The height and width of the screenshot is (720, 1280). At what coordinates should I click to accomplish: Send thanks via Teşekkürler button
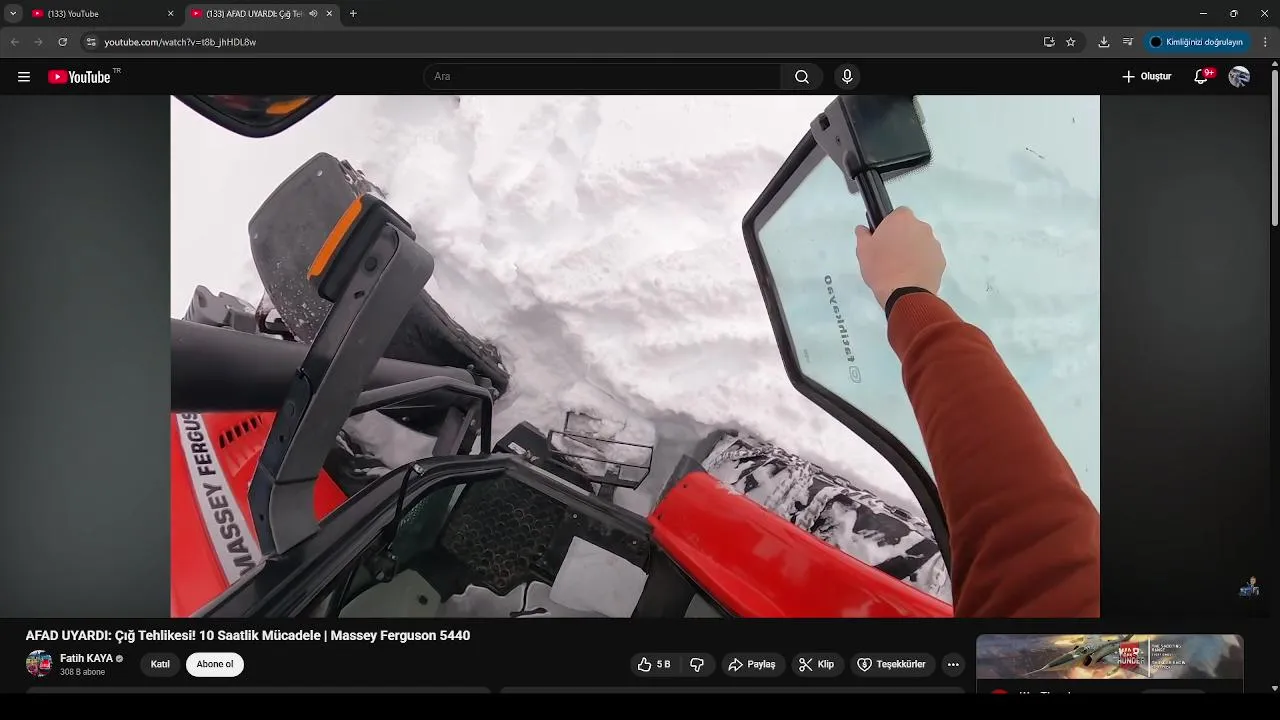(x=891, y=664)
